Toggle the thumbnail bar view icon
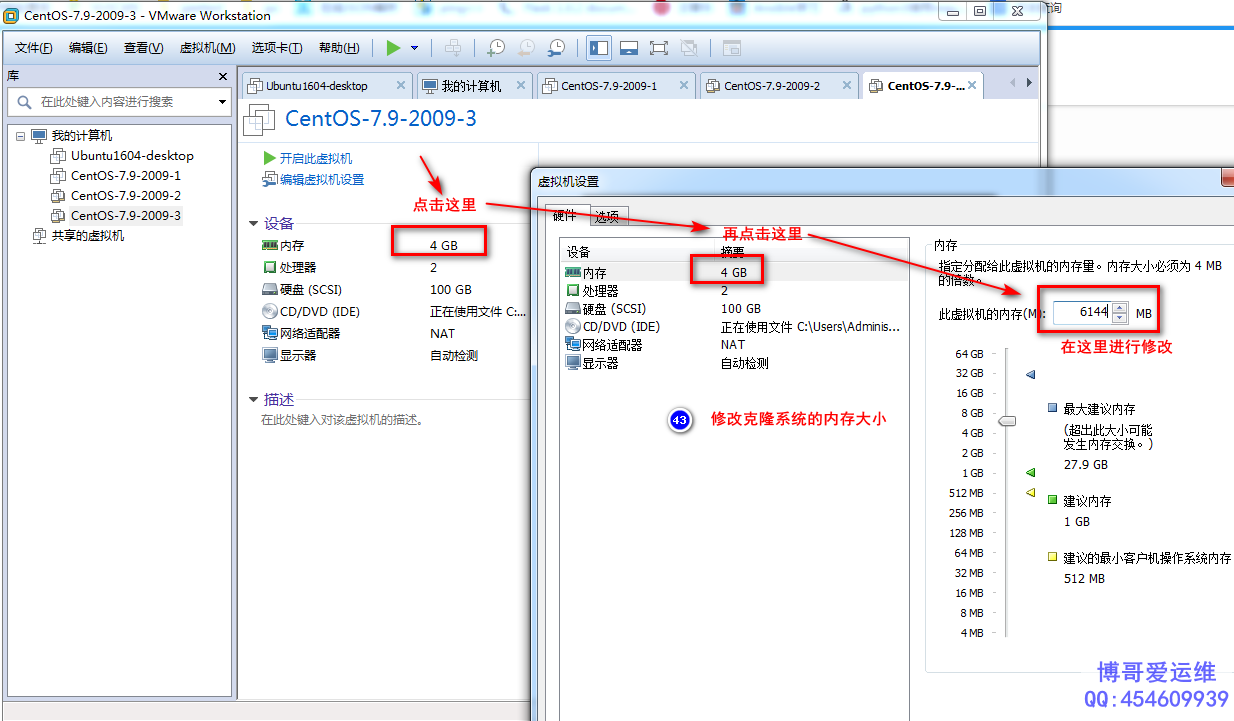This screenshot has width=1234, height=721. [x=628, y=48]
